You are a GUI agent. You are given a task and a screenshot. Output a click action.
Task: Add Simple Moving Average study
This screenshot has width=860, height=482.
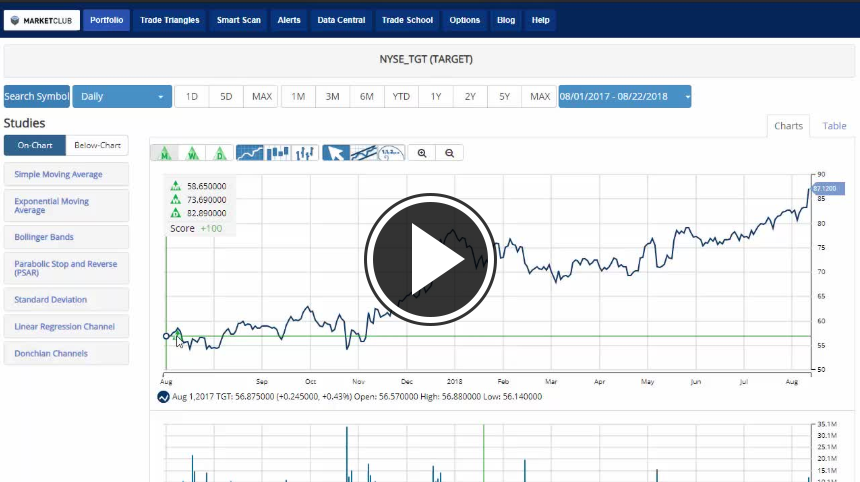[x=66, y=174]
